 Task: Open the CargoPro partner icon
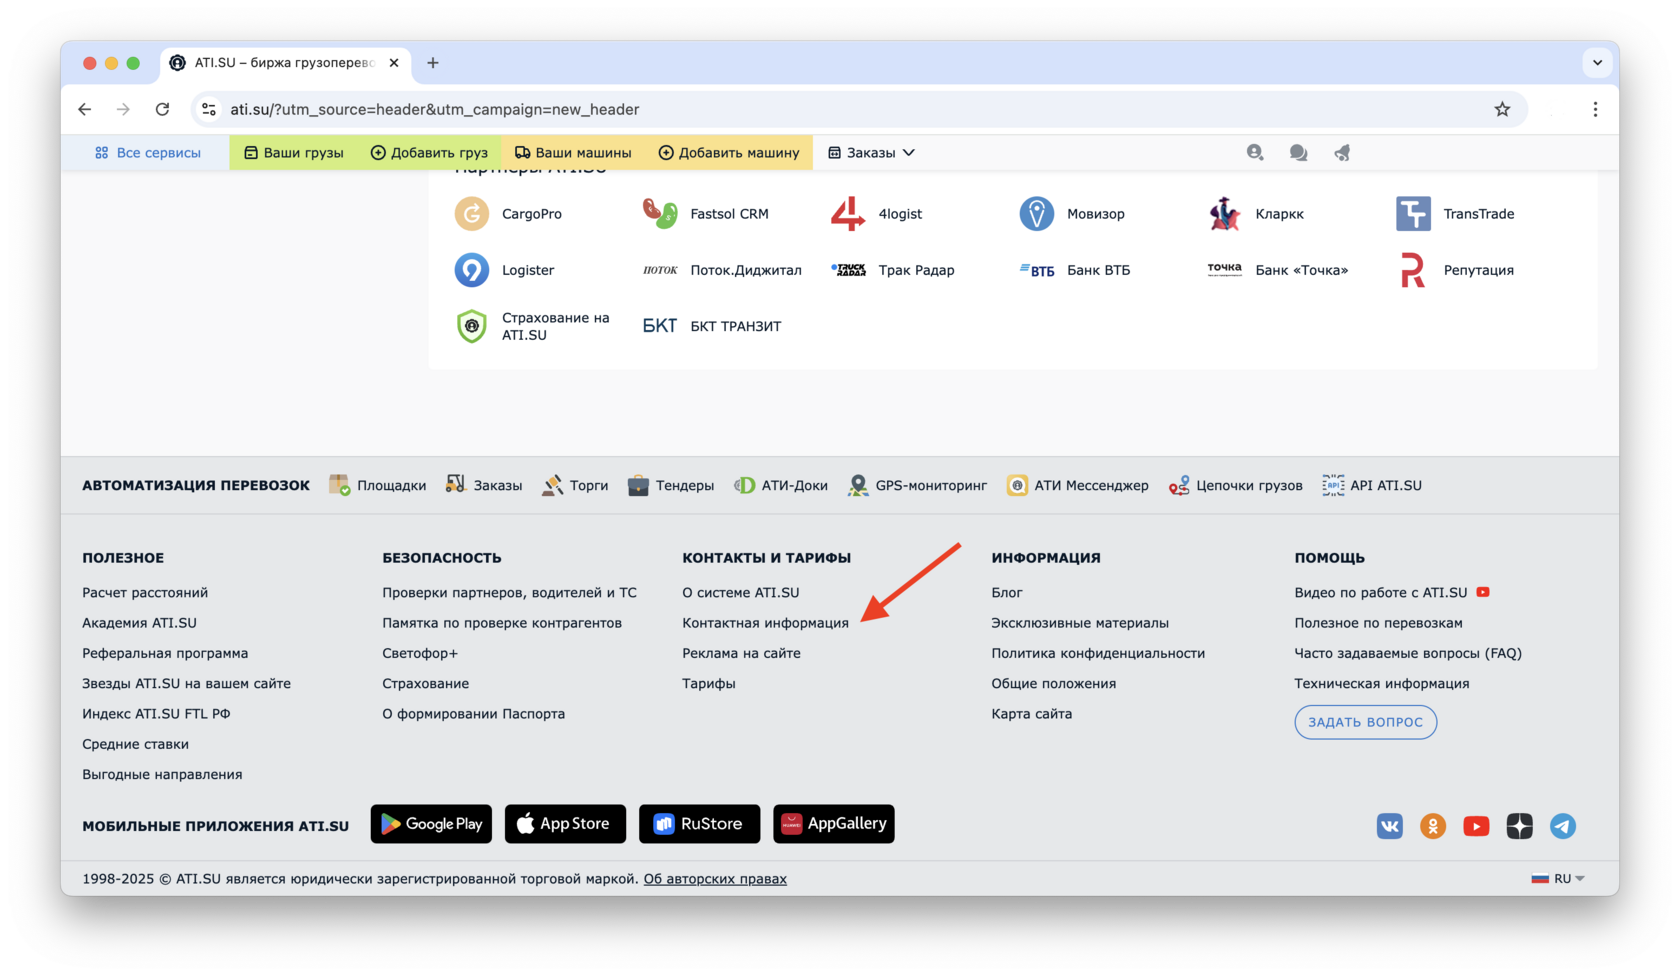click(472, 214)
